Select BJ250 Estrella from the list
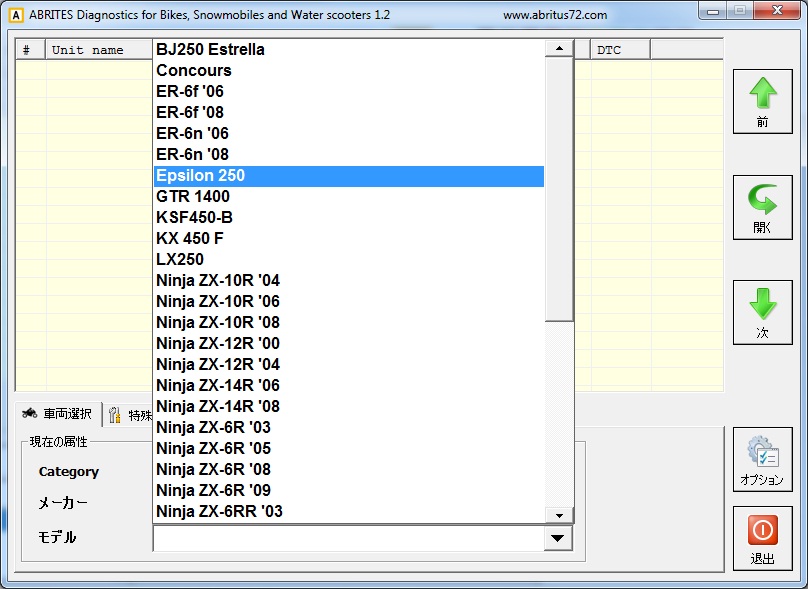The height and width of the screenshot is (589, 808). click(349, 49)
